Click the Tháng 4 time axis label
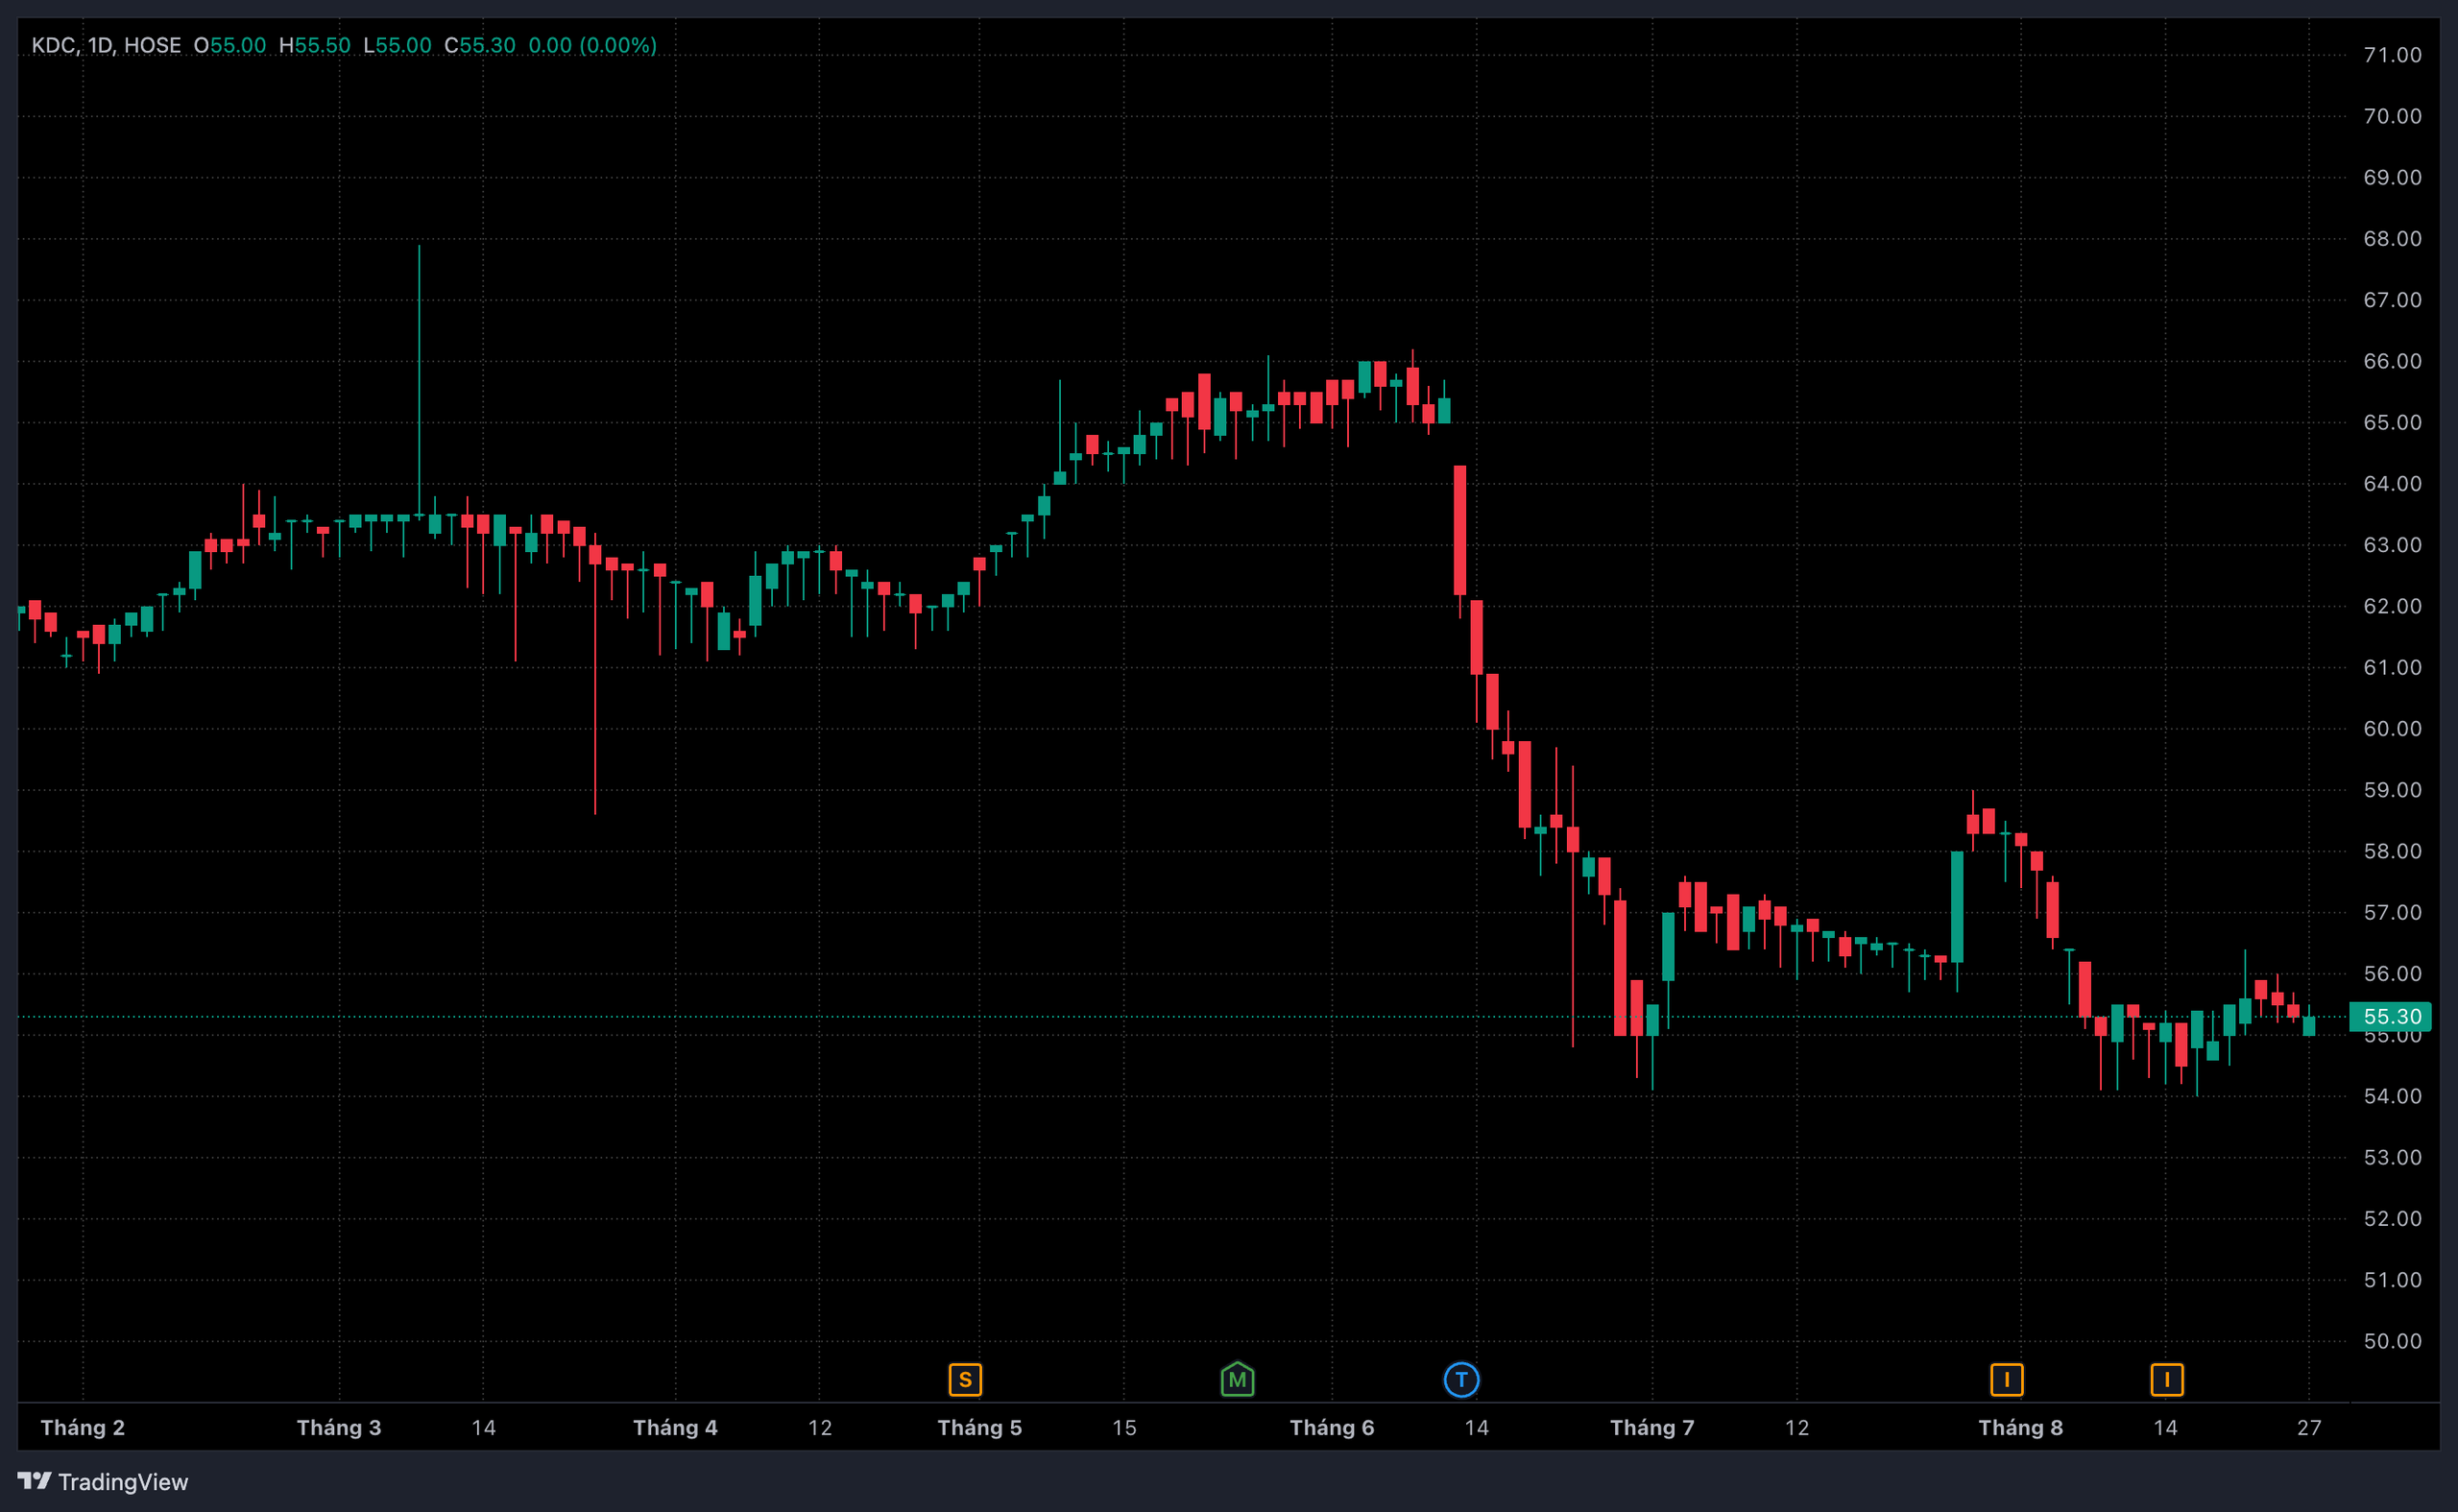 (x=675, y=1427)
